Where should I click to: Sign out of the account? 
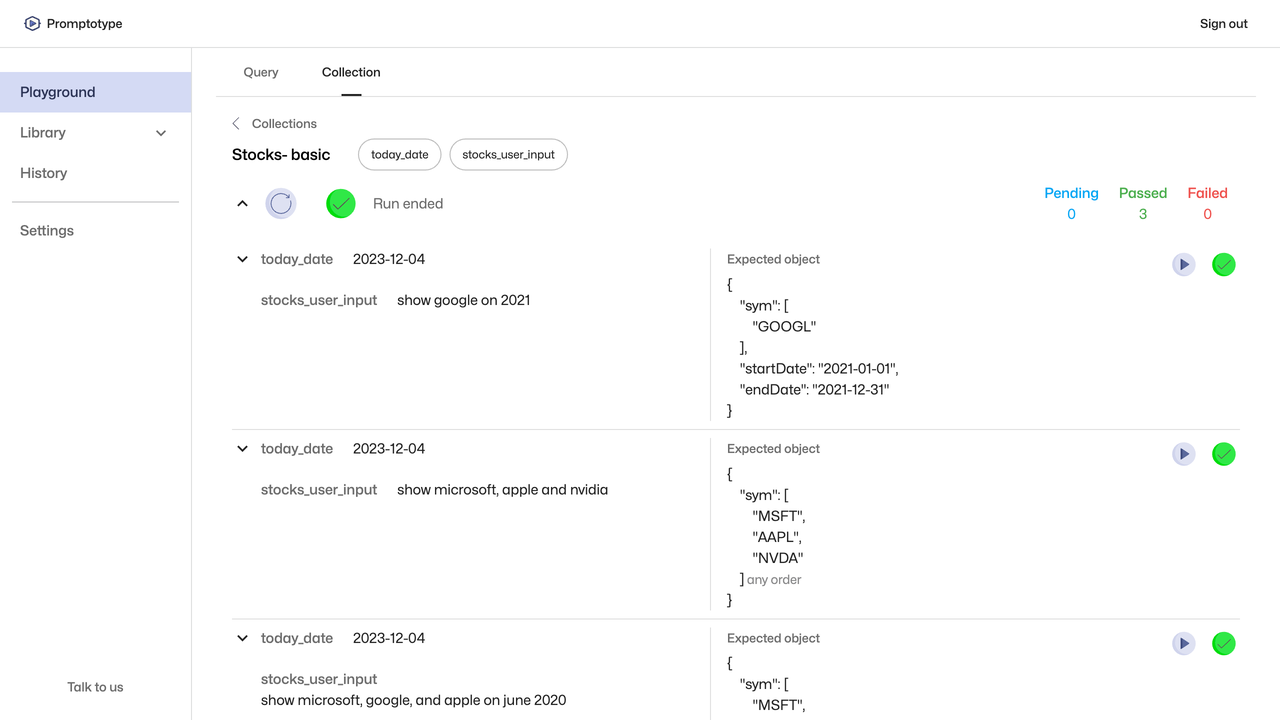click(1224, 24)
